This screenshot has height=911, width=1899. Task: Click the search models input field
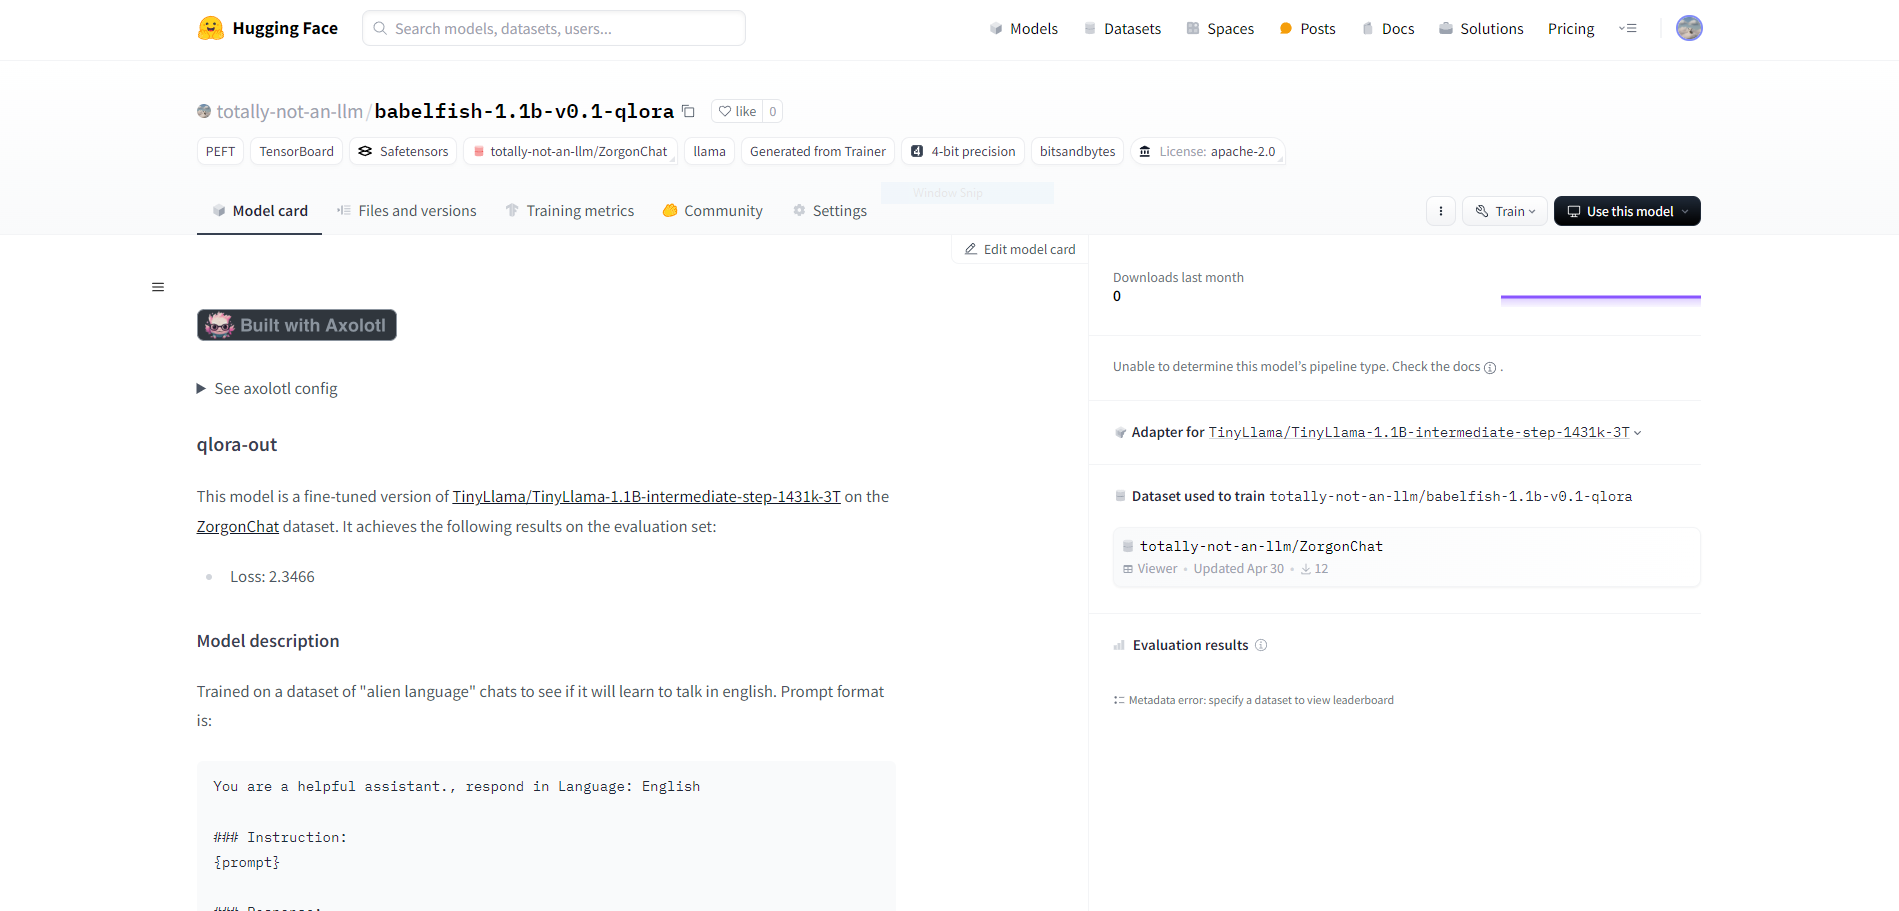point(553,28)
